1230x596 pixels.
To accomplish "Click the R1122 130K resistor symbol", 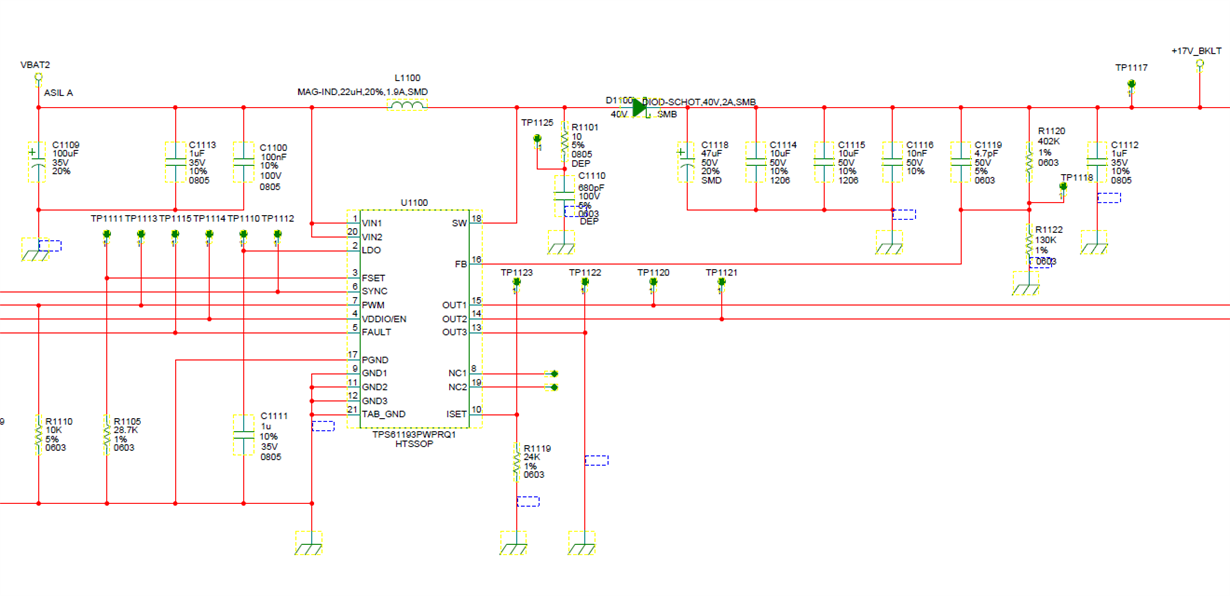I will coord(1029,244).
